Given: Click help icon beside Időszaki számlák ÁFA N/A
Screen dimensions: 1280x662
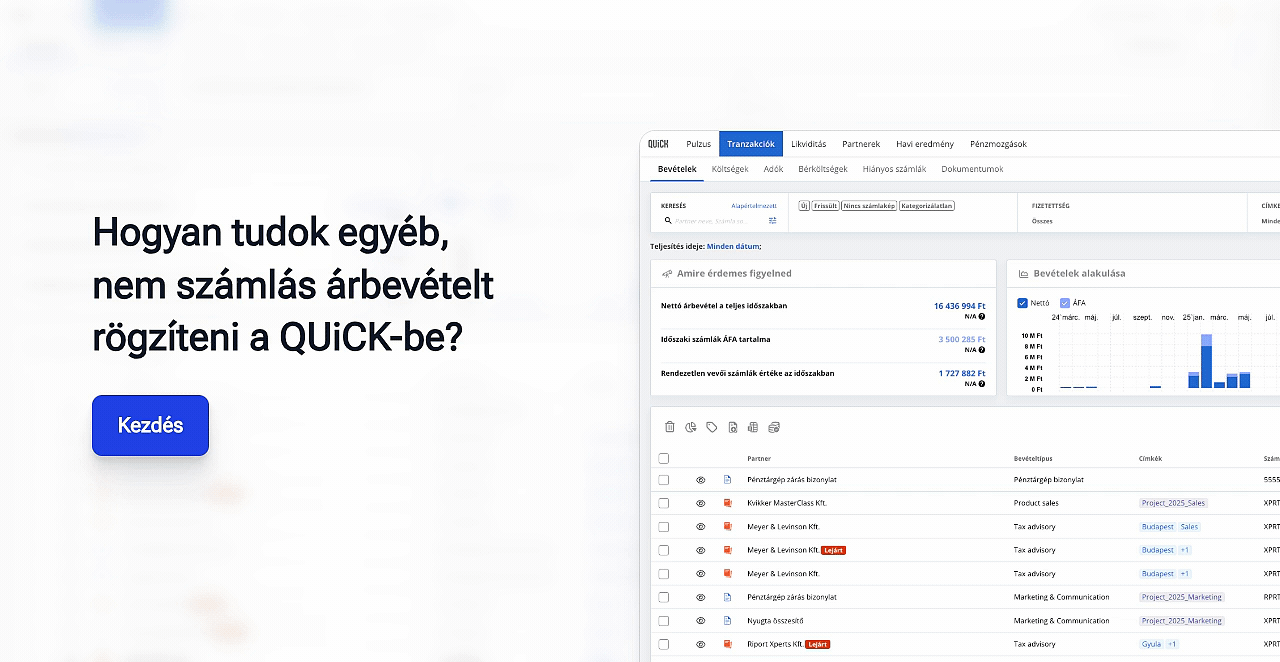Looking at the screenshot, I should coord(982,350).
